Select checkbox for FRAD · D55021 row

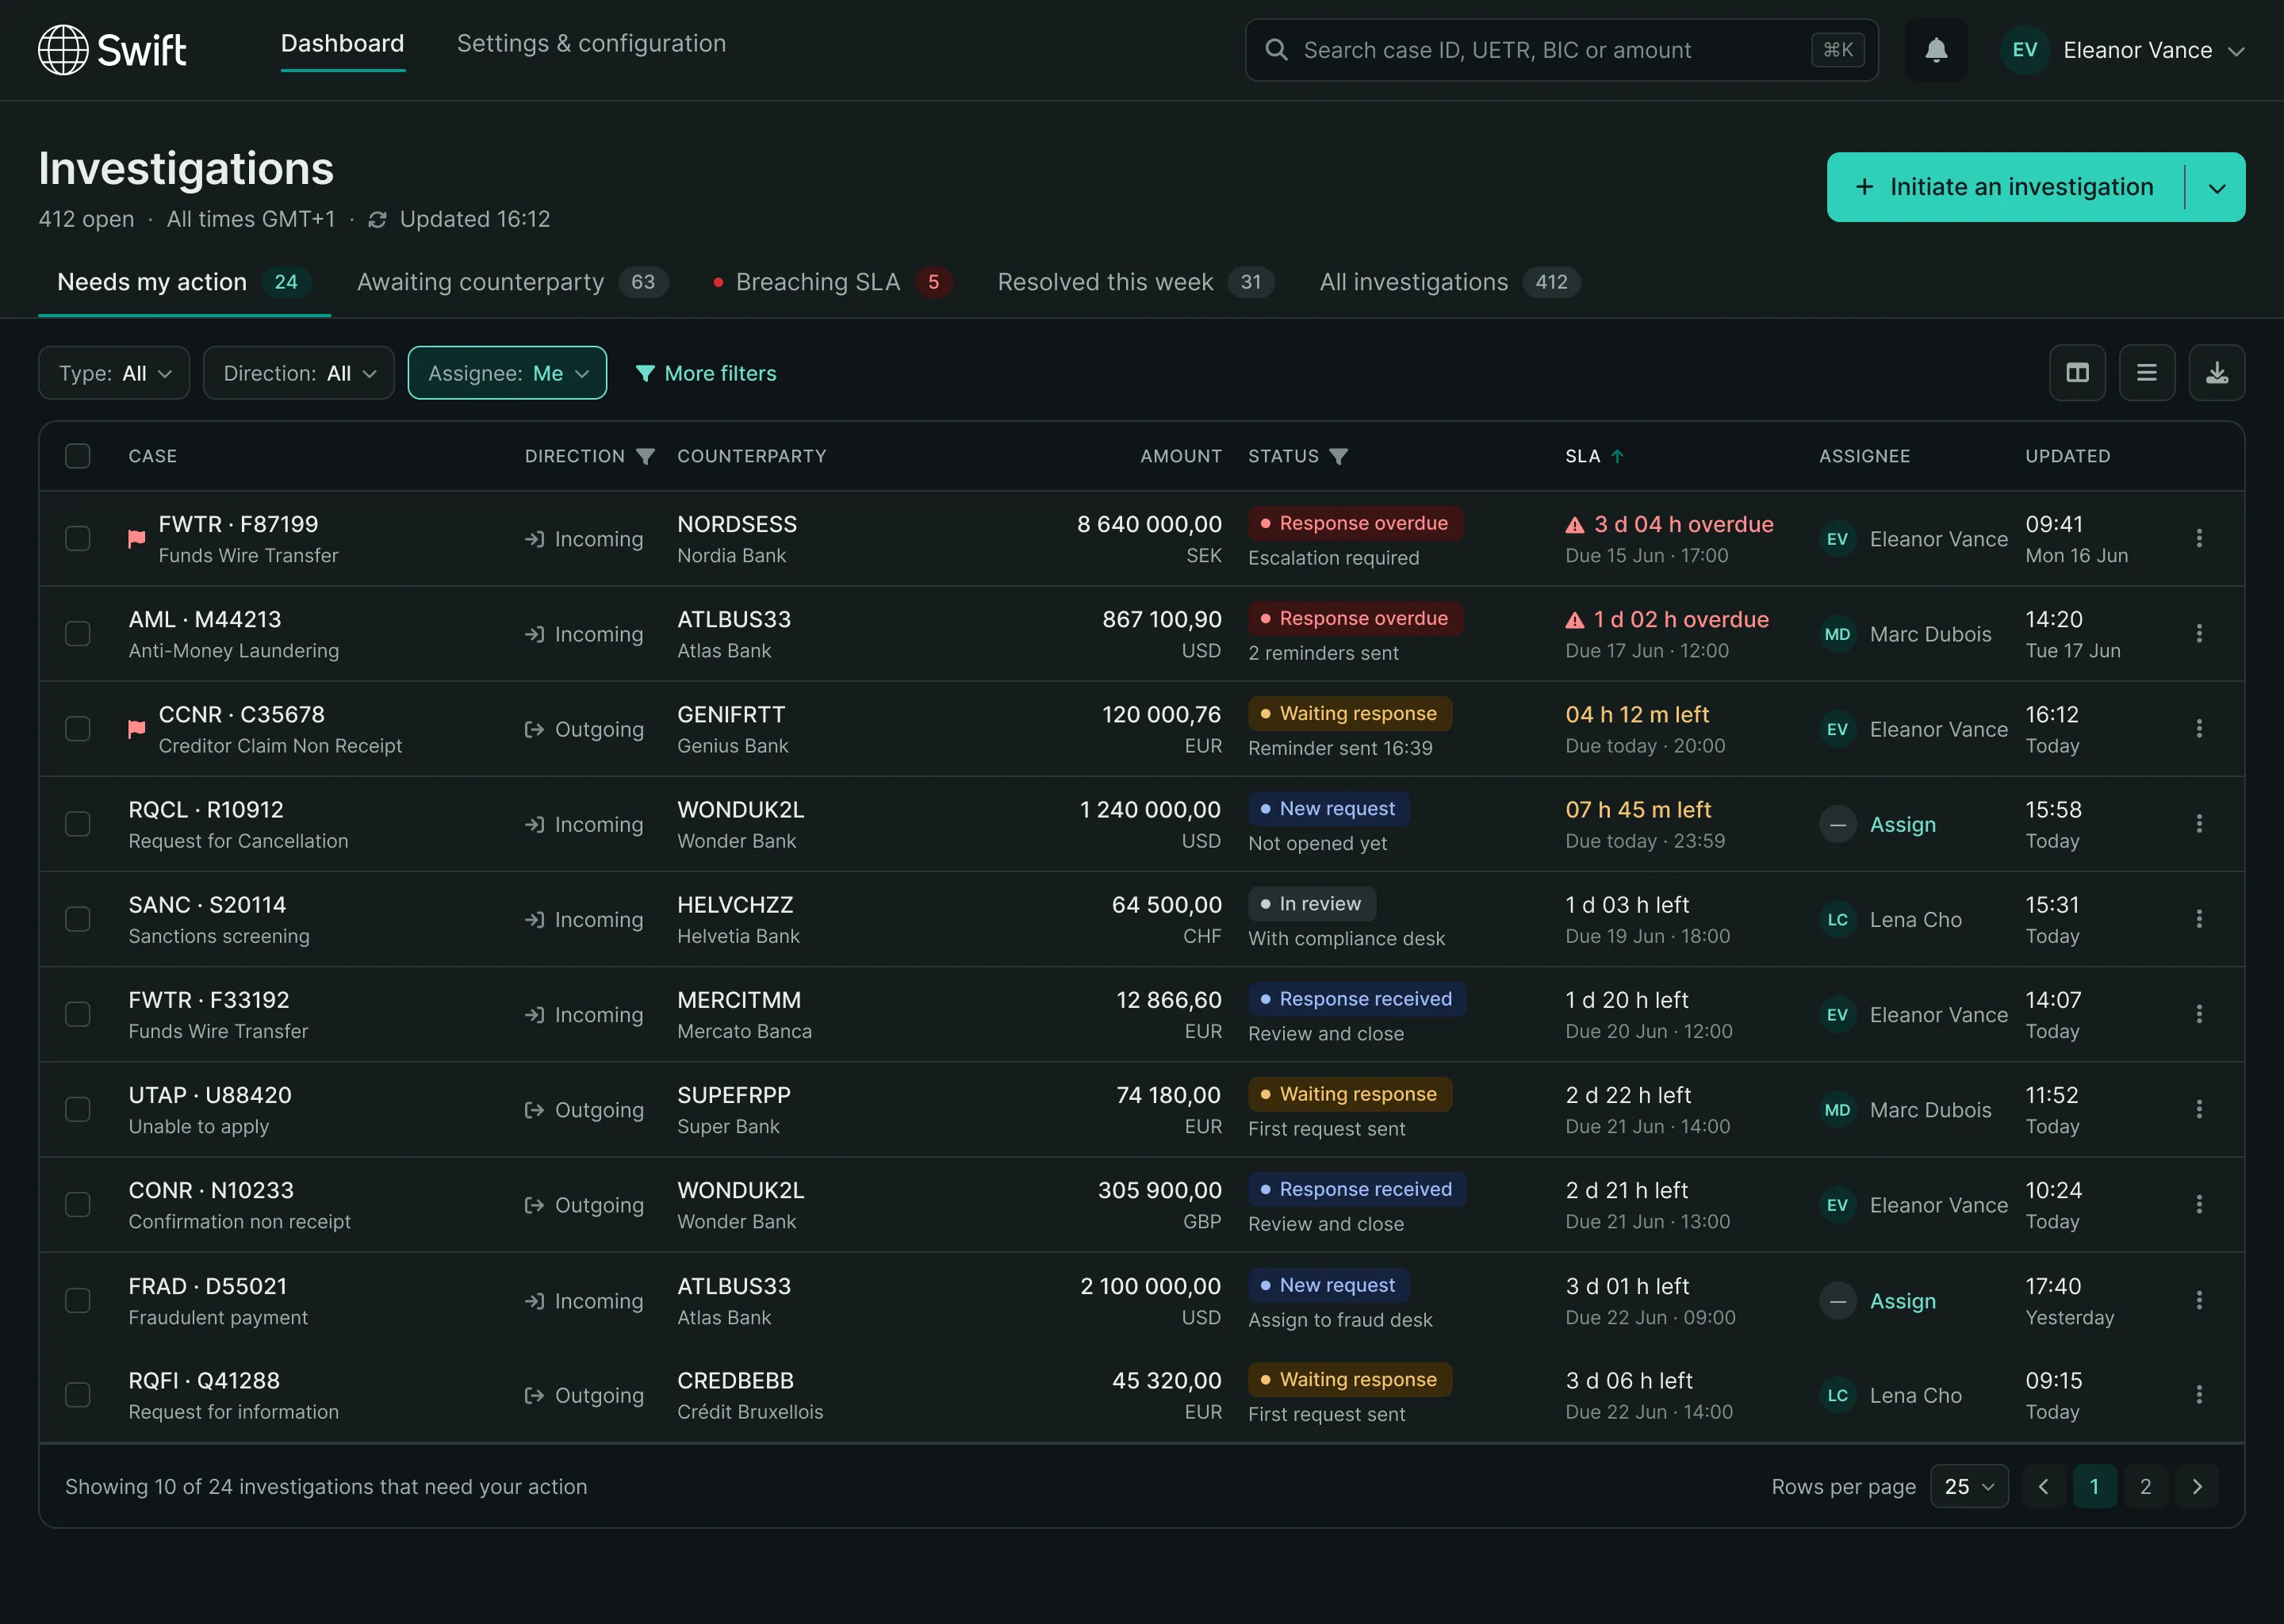click(x=78, y=1300)
